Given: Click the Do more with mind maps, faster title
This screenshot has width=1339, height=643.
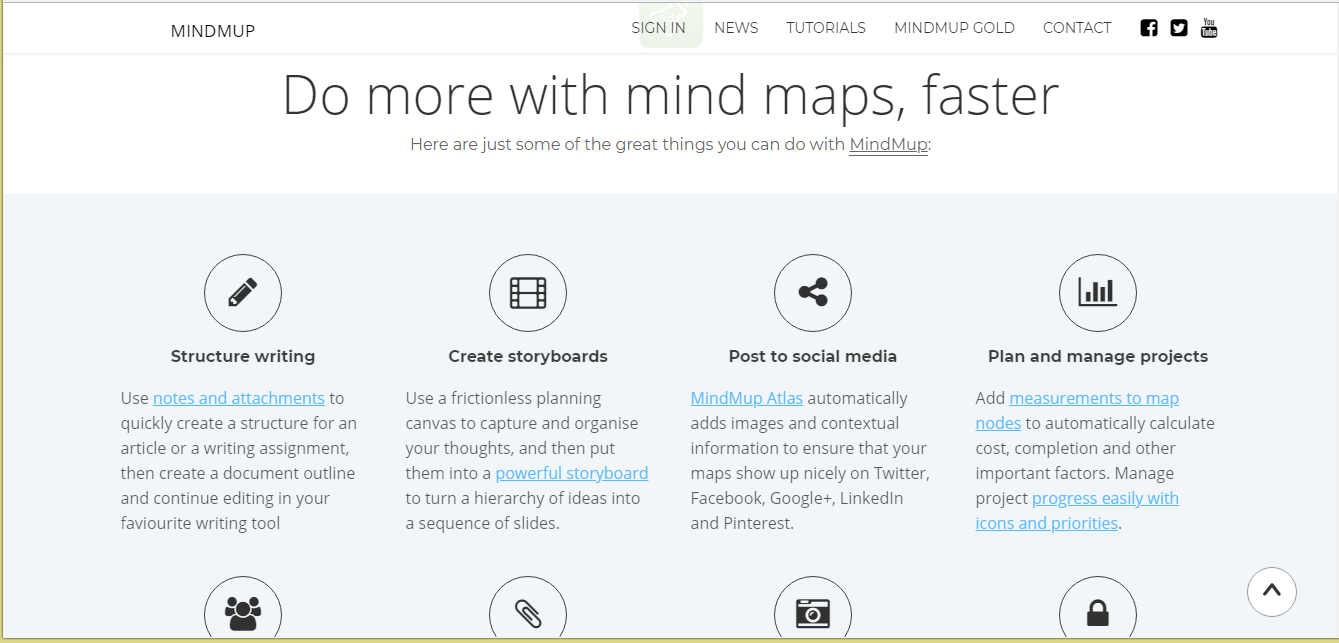Looking at the screenshot, I should 670,96.
